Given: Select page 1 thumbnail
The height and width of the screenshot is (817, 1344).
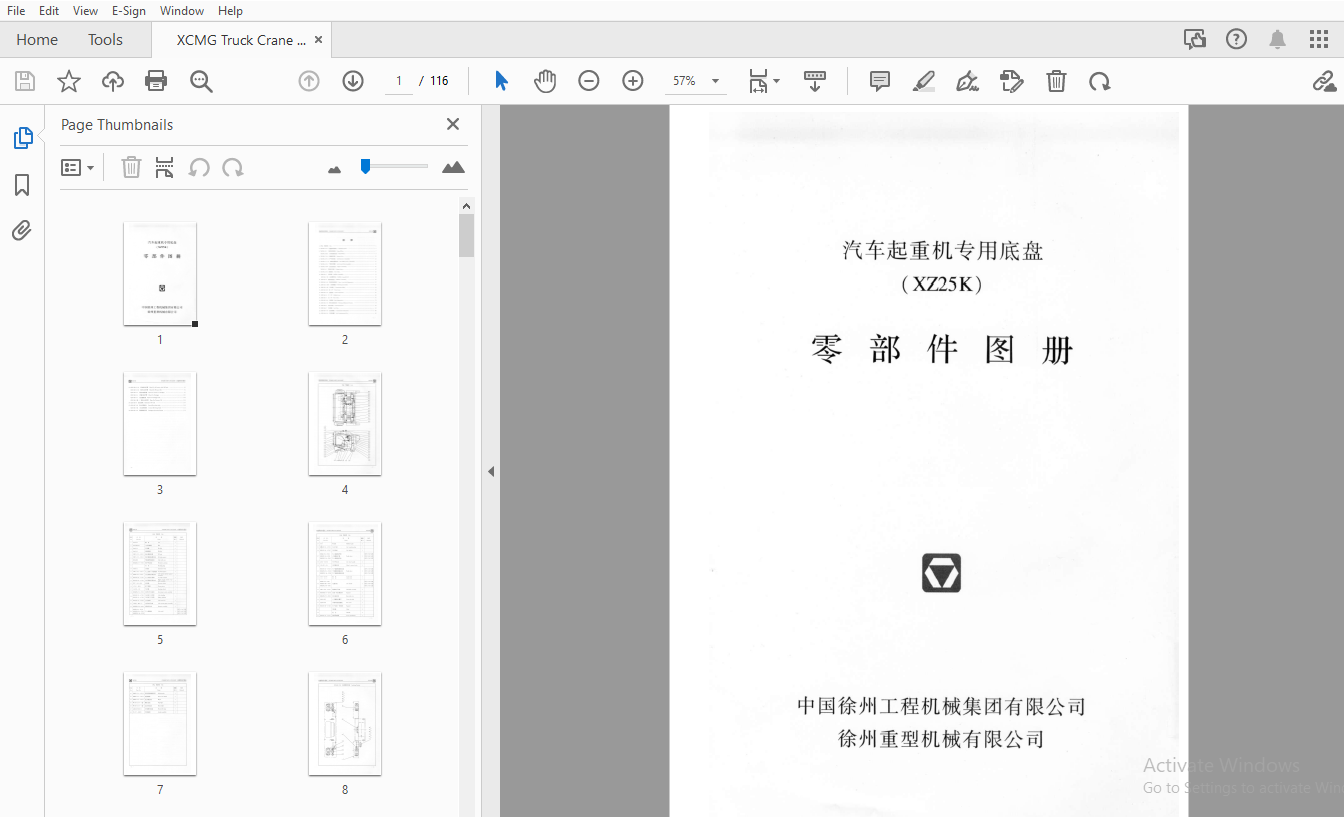Looking at the screenshot, I should click(160, 274).
